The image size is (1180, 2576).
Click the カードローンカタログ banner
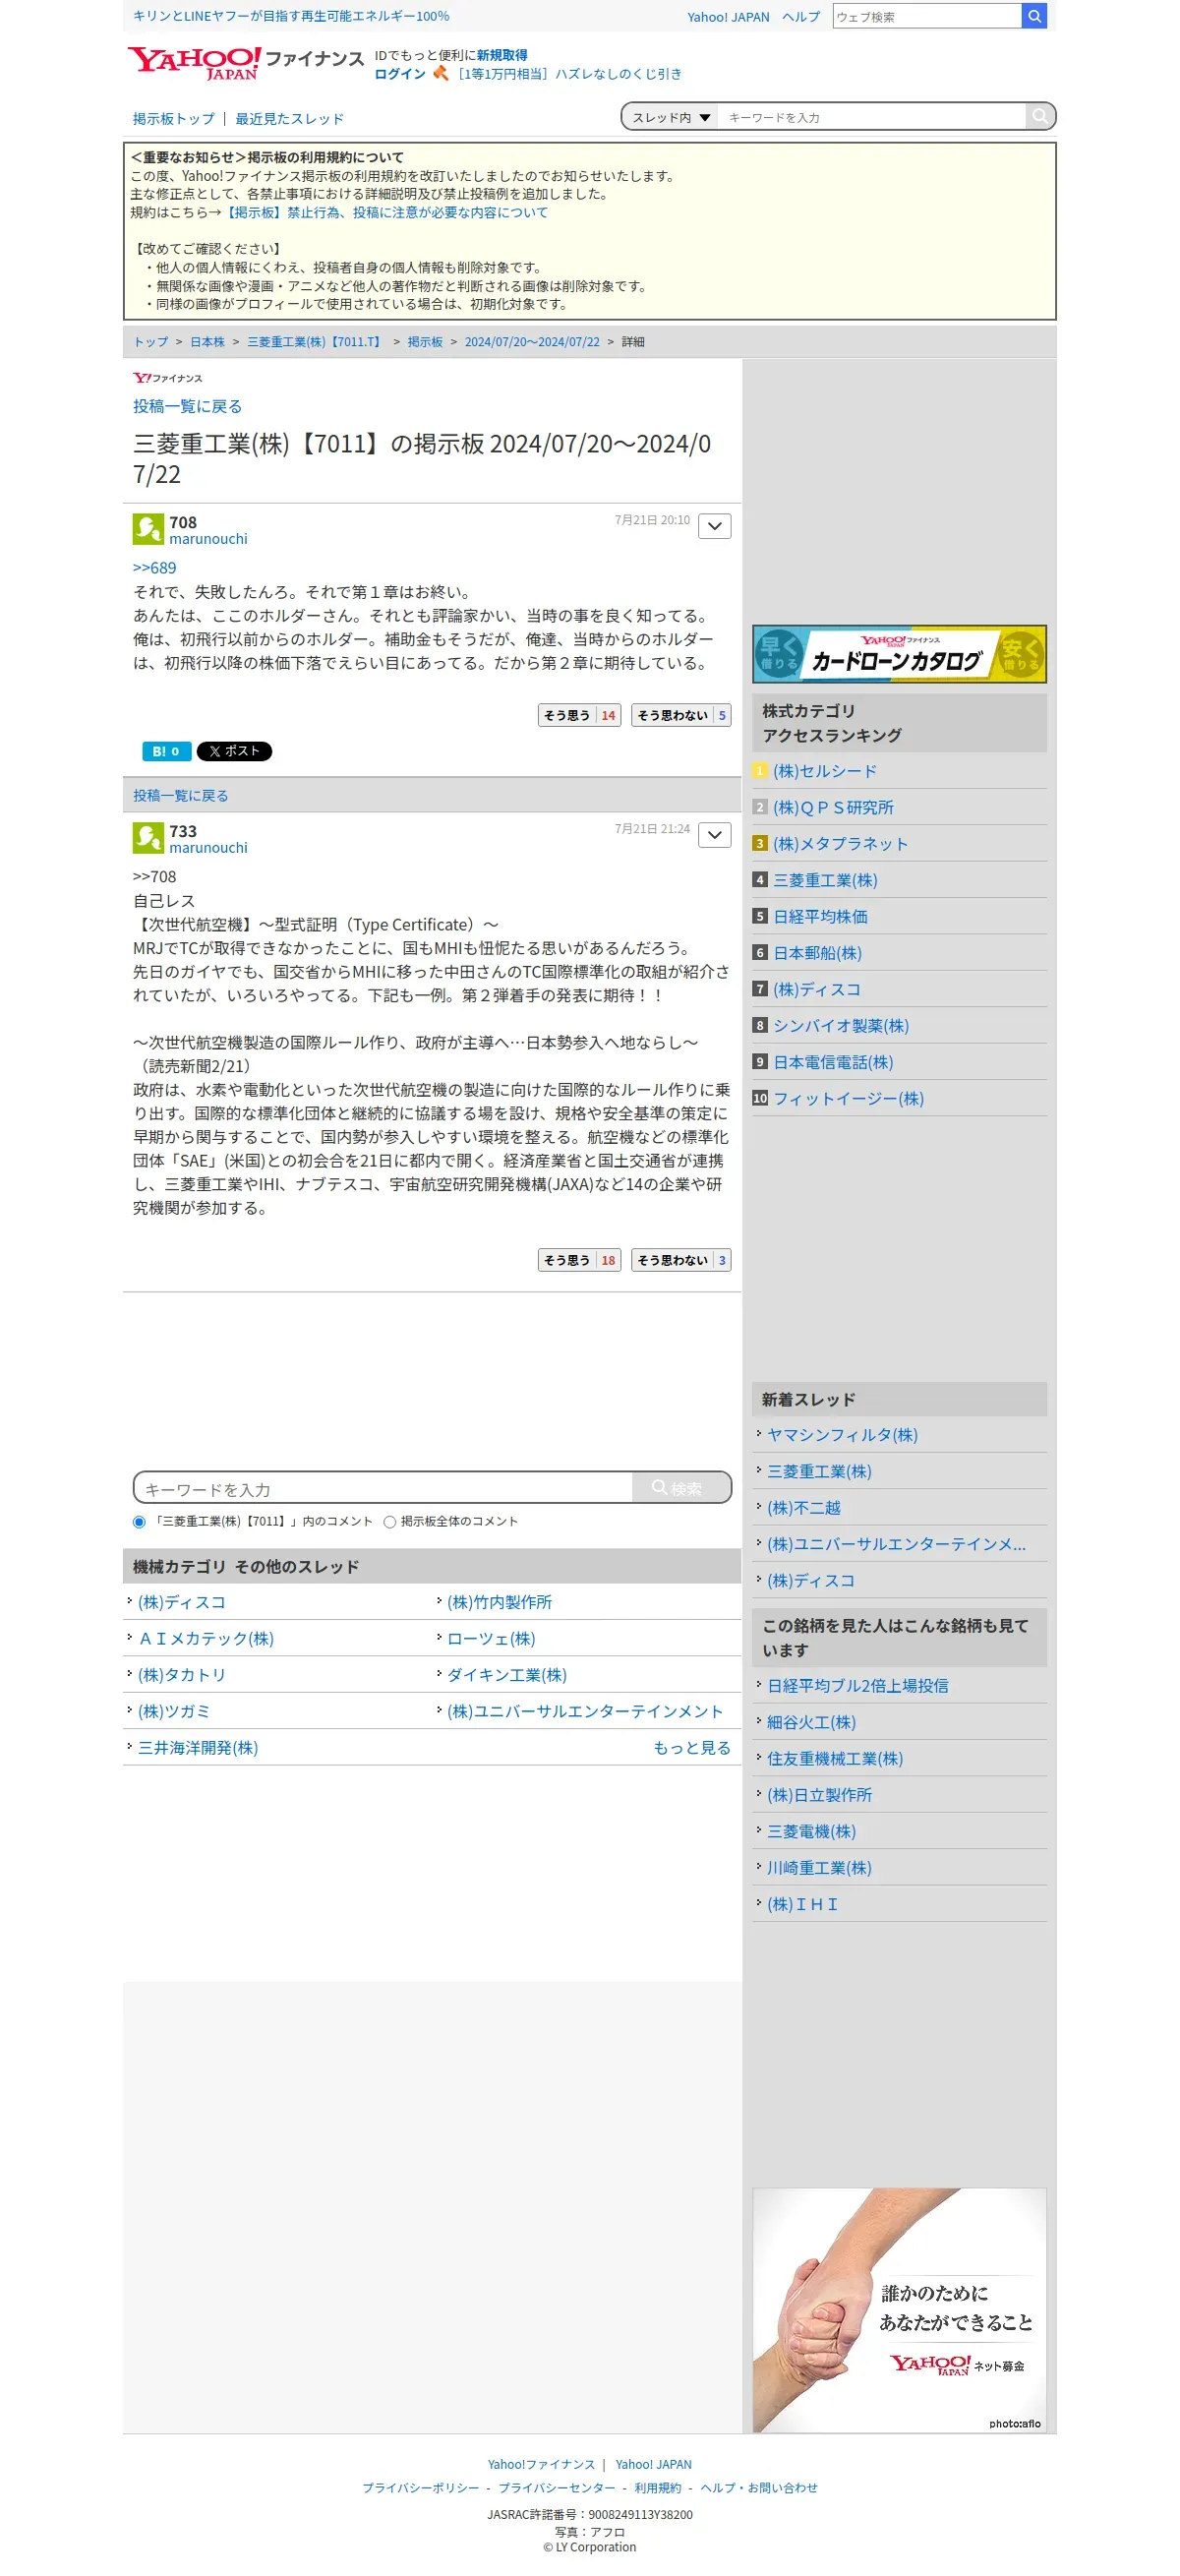pos(899,654)
